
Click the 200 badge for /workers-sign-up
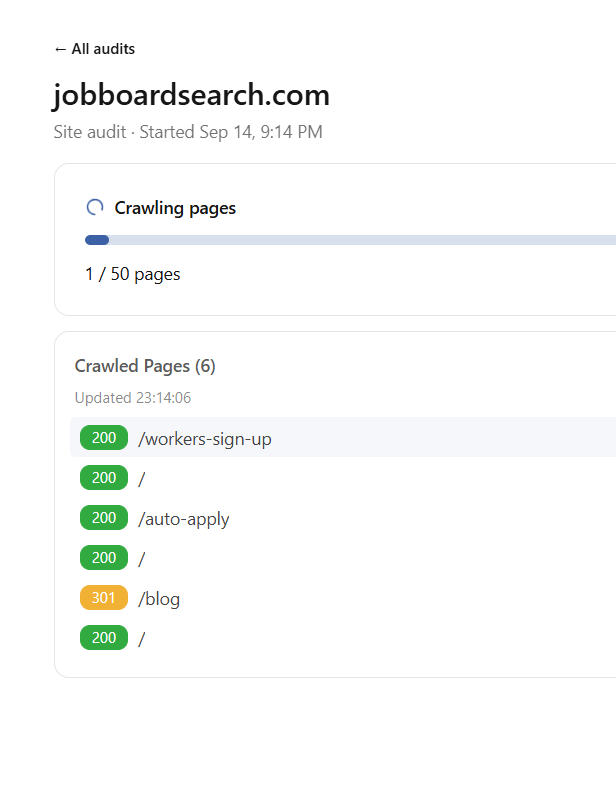click(x=104, y=437)
